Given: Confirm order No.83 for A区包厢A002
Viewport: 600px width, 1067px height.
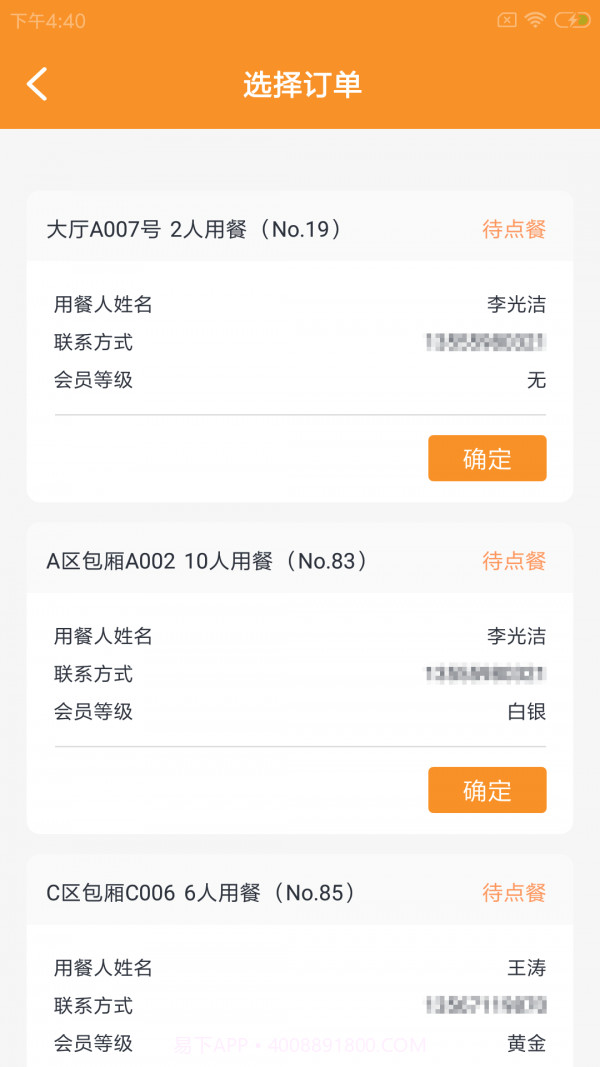Looking at the screenshot, I should 487,789.
